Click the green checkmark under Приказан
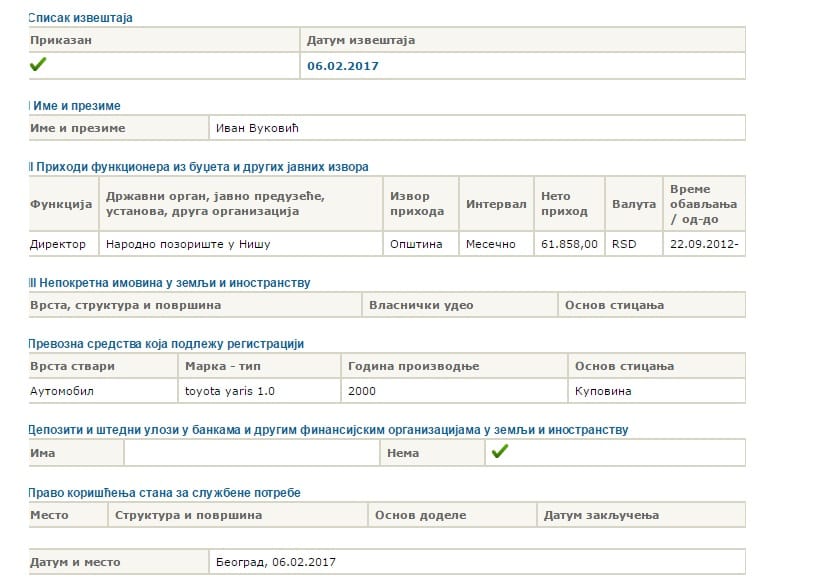The height and width of the screenshot is (583, 819). (x=38, y=65)
